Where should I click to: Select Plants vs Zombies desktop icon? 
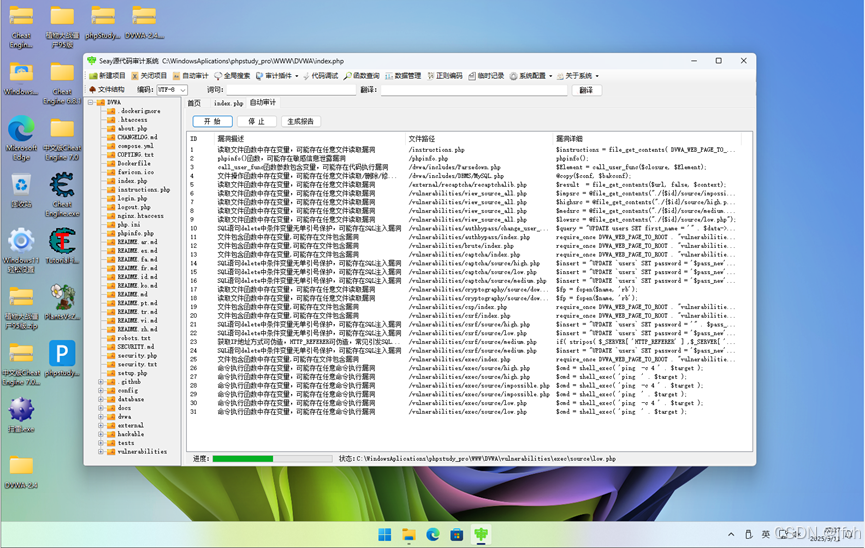[62, 302]
